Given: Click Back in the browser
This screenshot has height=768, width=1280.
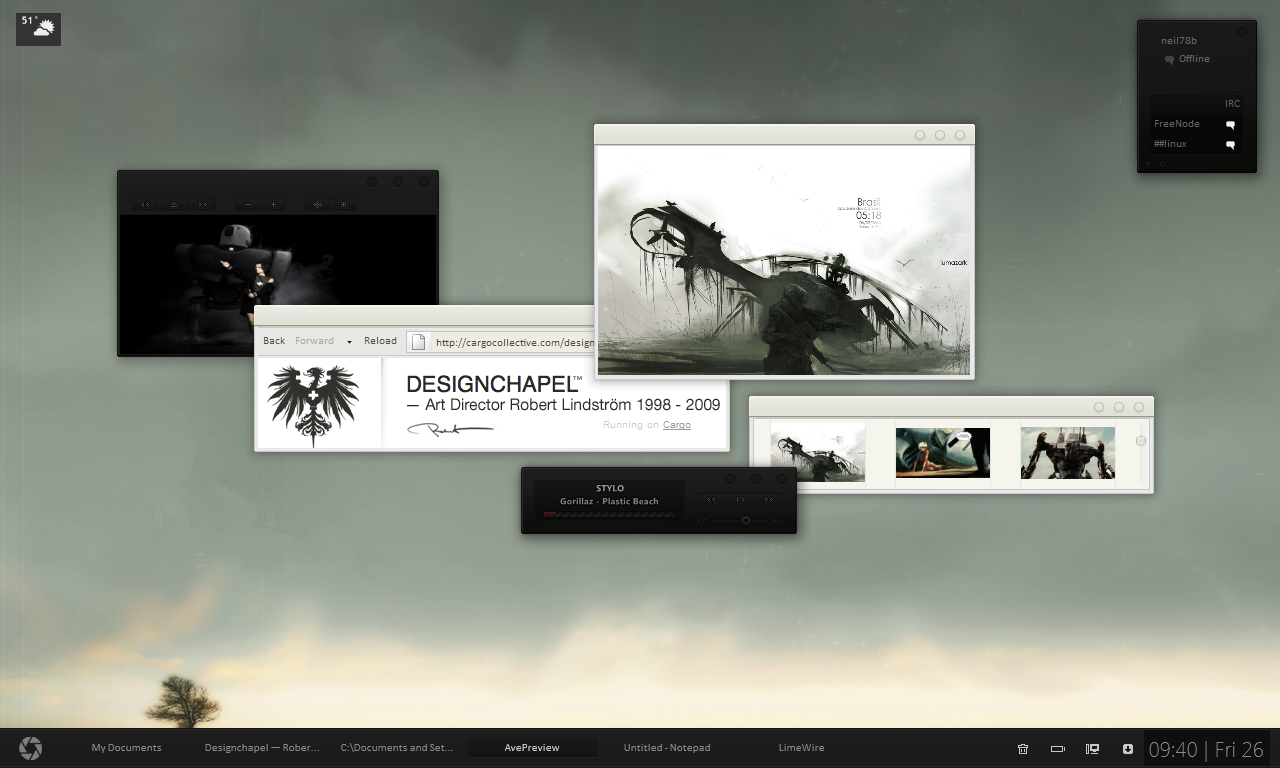Looking at the screenshot, I should click(x=274, y=341).
